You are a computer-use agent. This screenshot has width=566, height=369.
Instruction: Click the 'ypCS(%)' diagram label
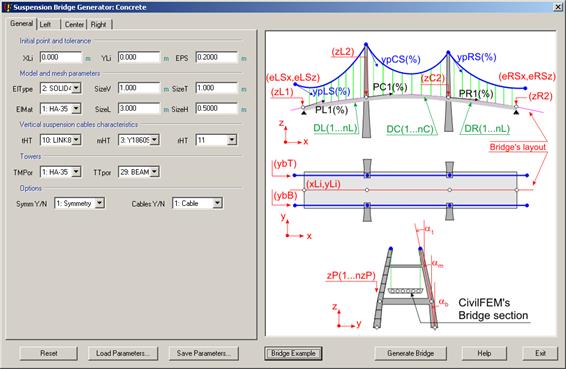pyautogui.click(x=401, y=59)
